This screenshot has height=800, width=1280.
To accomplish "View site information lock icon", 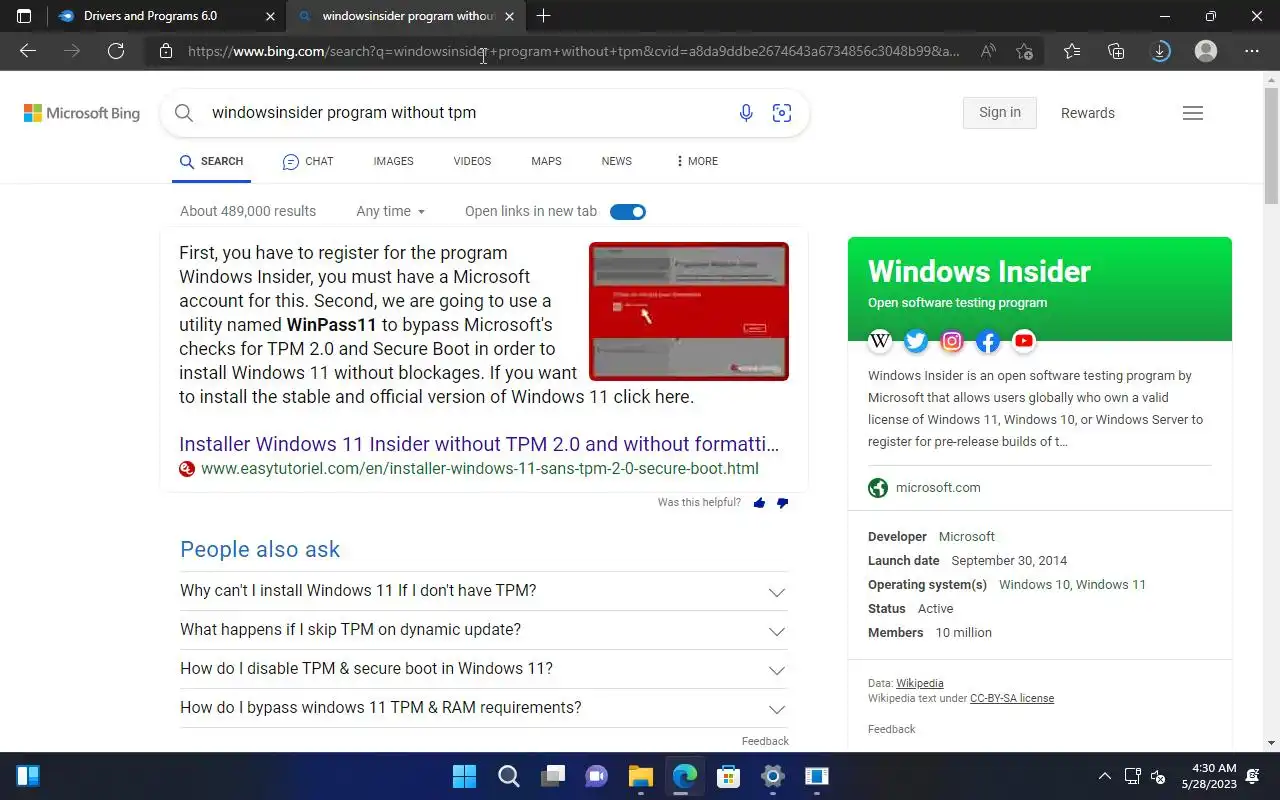I will click(166, 51).
